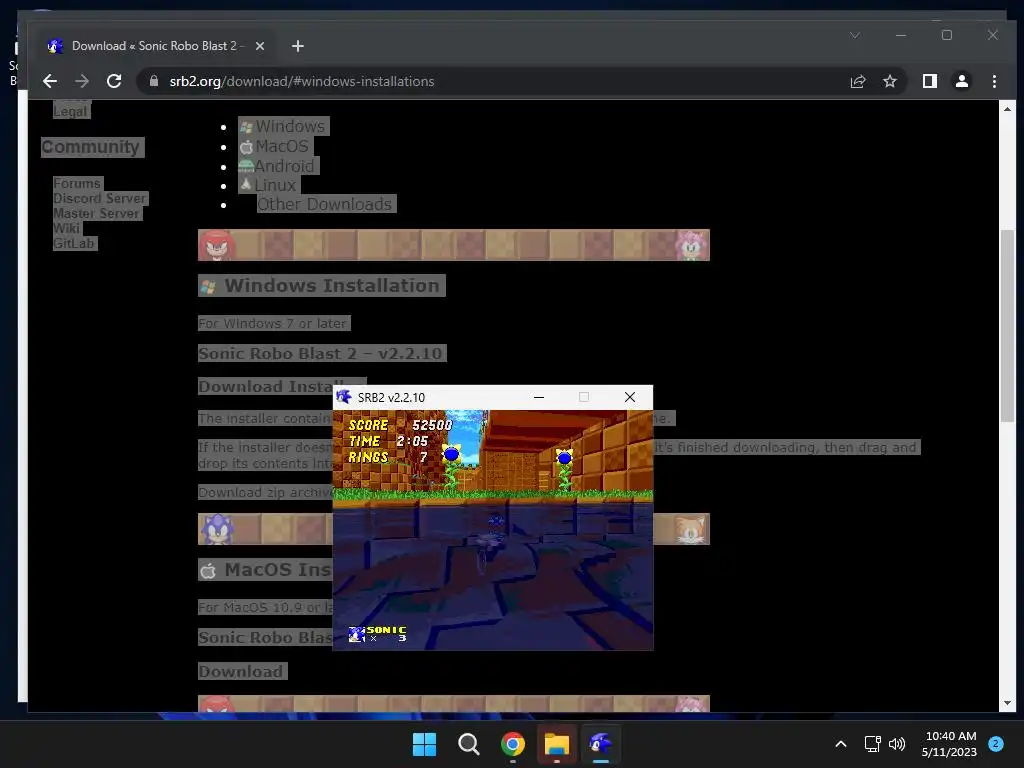Click the forward navigation arrow
The width and height of the screenshot is (1024, 768).
[x=82, y=81]
